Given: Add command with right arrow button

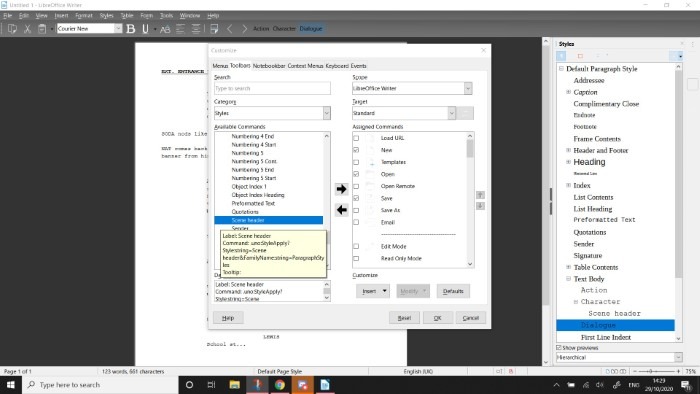Looking at the screenshot, I should (x=342, y=189).
